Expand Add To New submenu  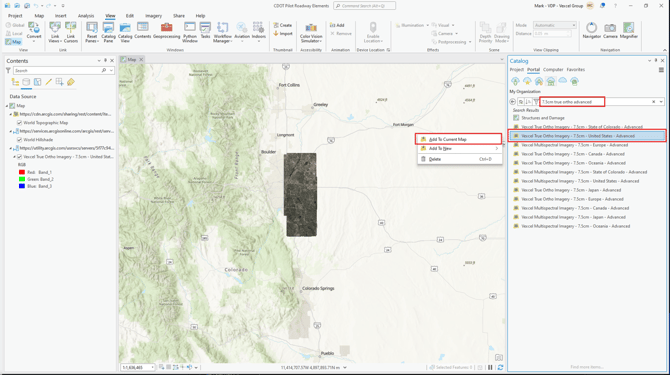pos(459,149)
